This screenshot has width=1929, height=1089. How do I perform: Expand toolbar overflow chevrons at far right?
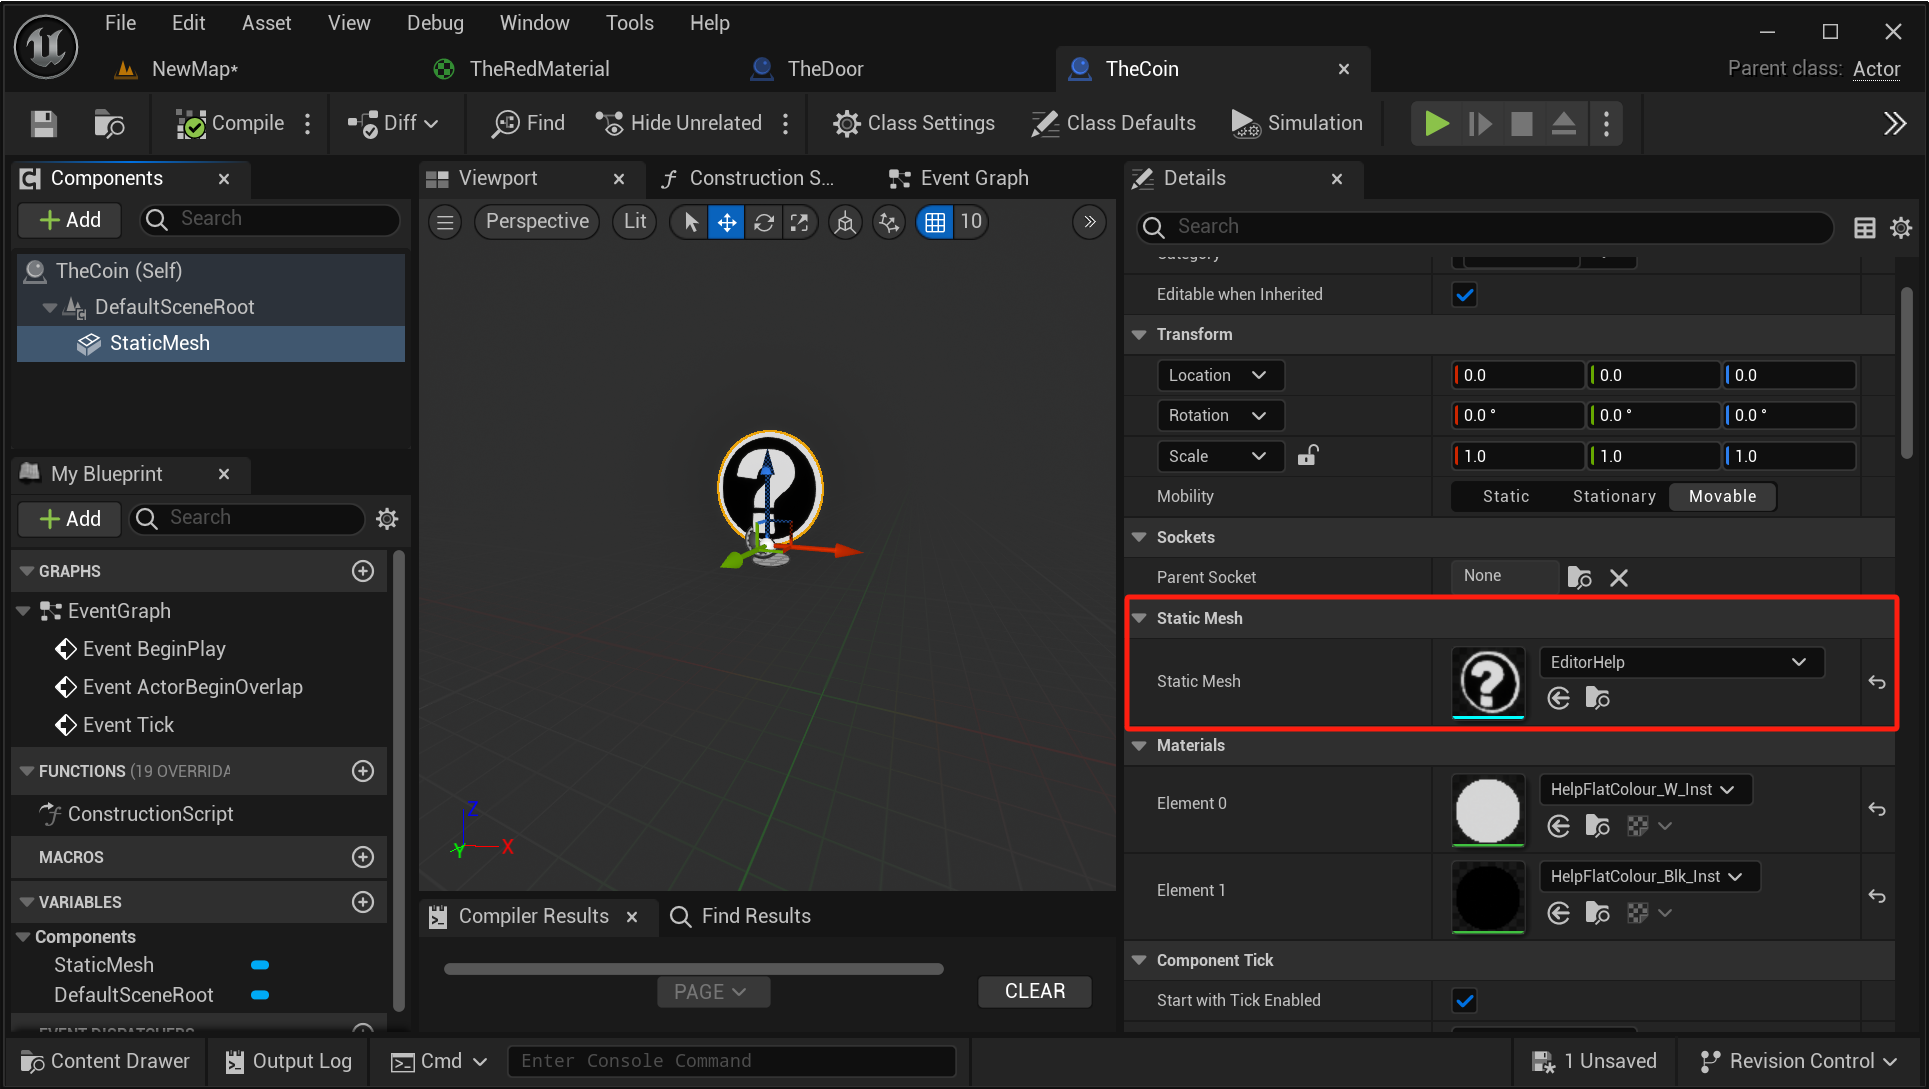pos(1895,124)
